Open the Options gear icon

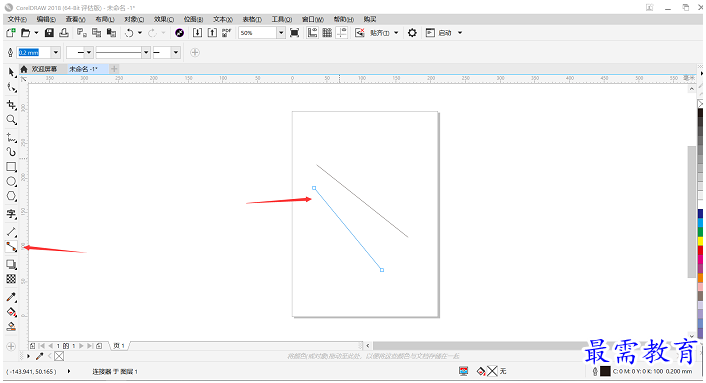pos(412,33)
